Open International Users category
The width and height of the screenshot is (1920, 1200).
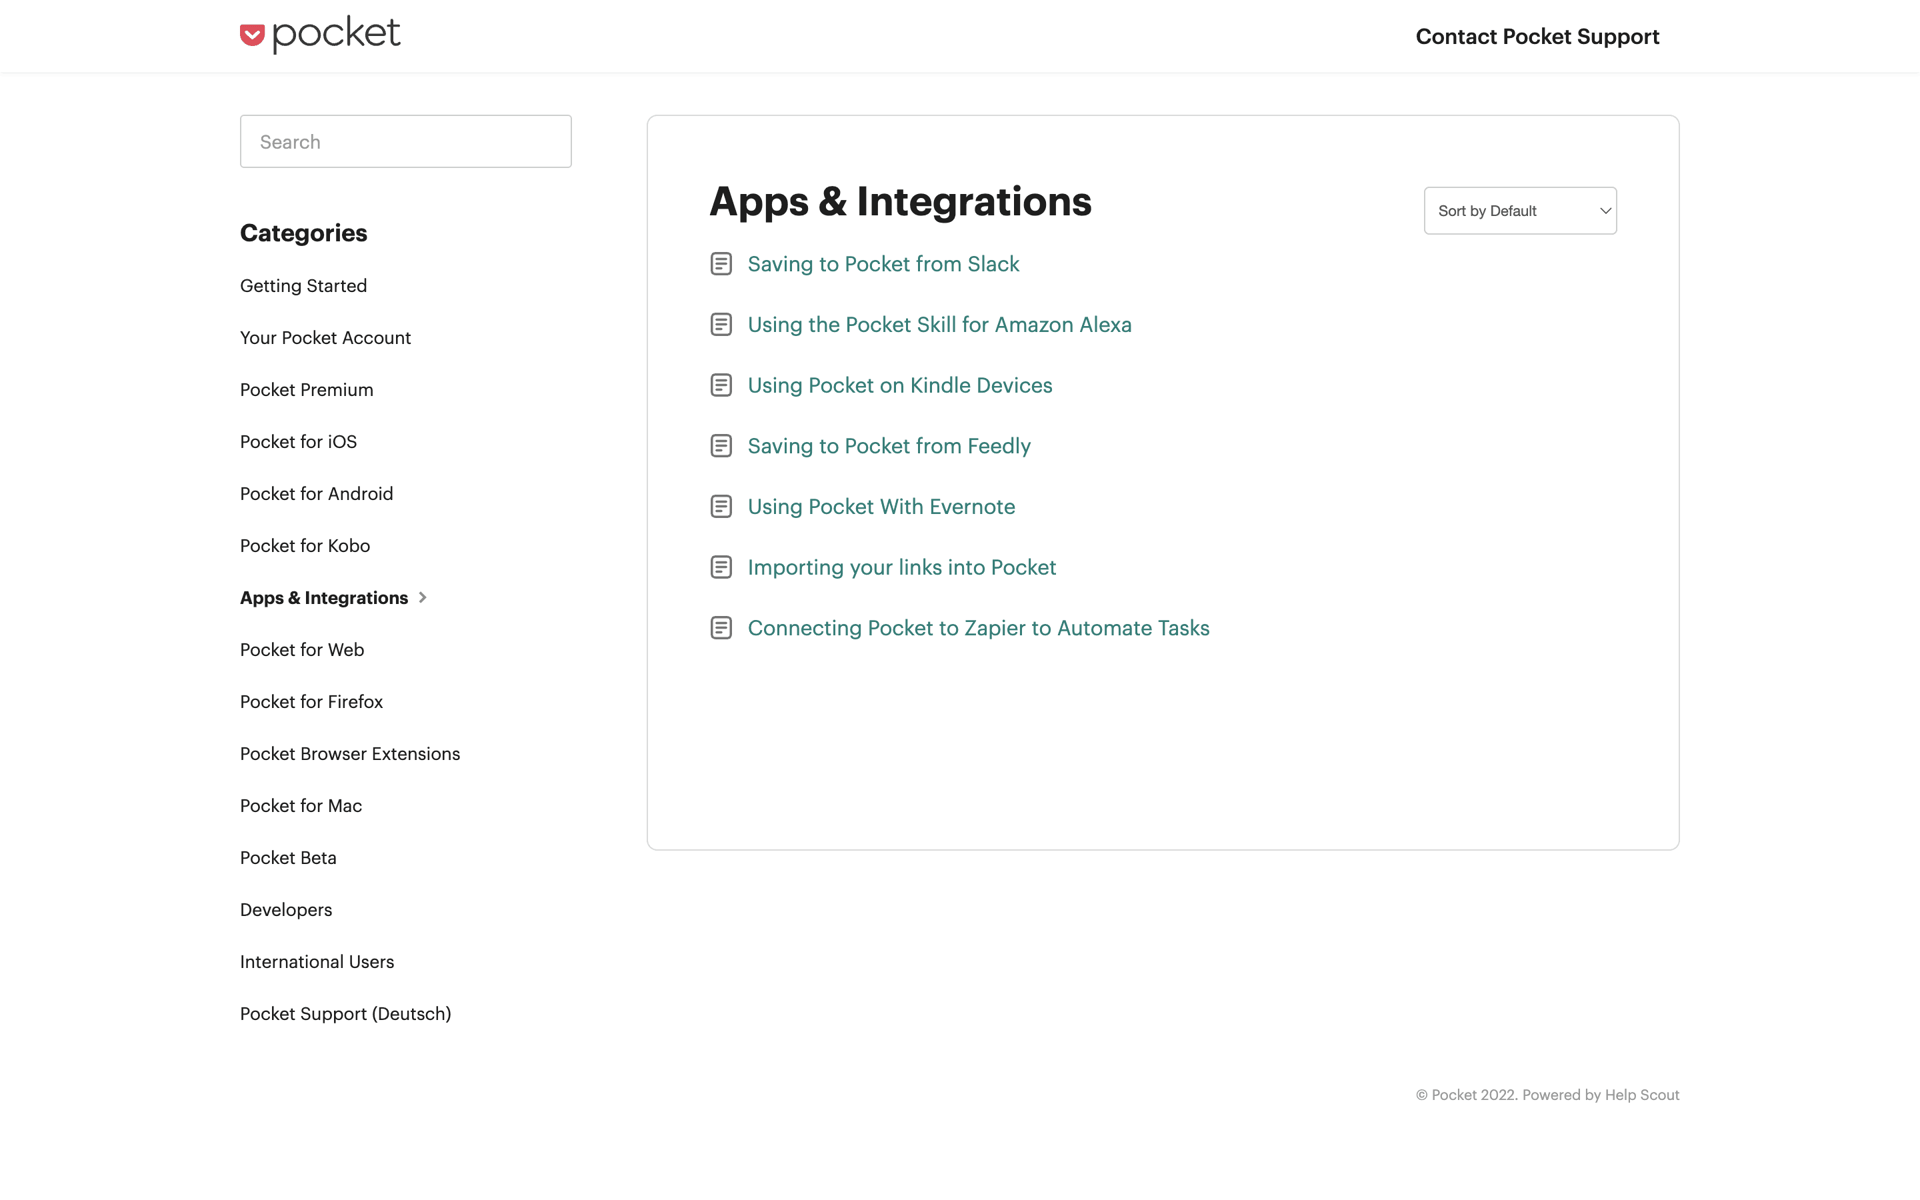317,962
